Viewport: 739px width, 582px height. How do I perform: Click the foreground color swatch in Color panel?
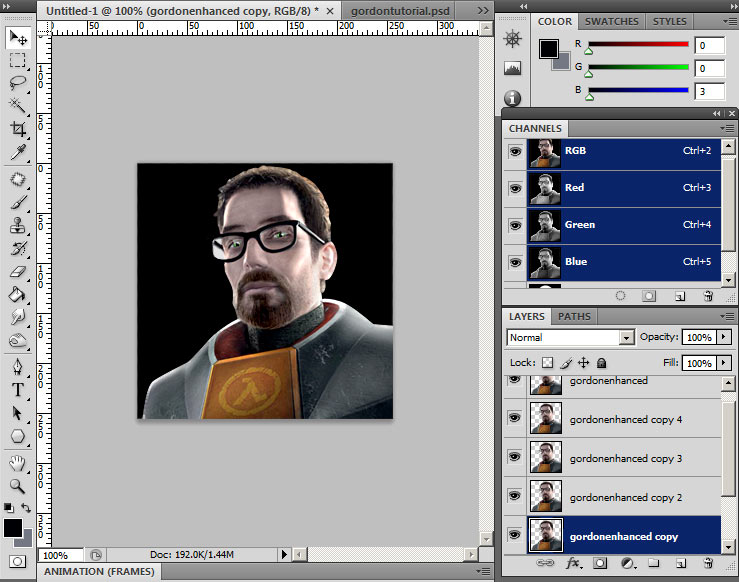pos(550,48)
